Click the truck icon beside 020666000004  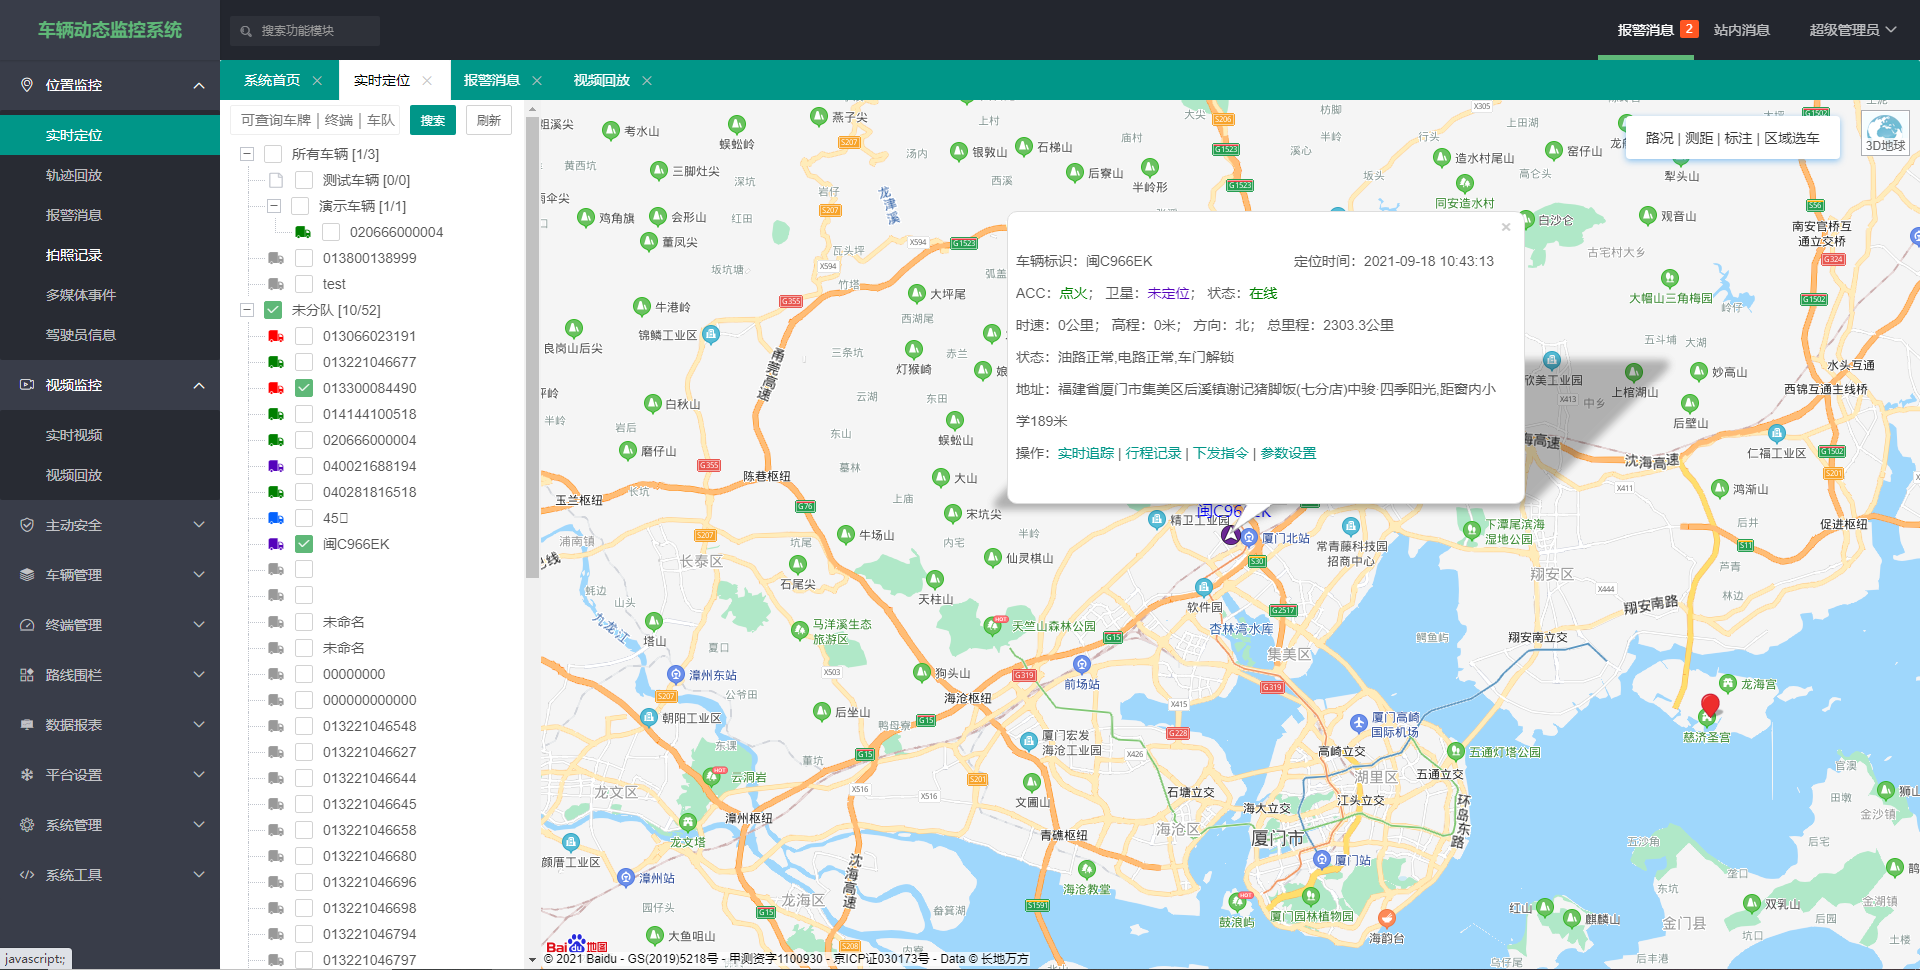tap(302, 231)
